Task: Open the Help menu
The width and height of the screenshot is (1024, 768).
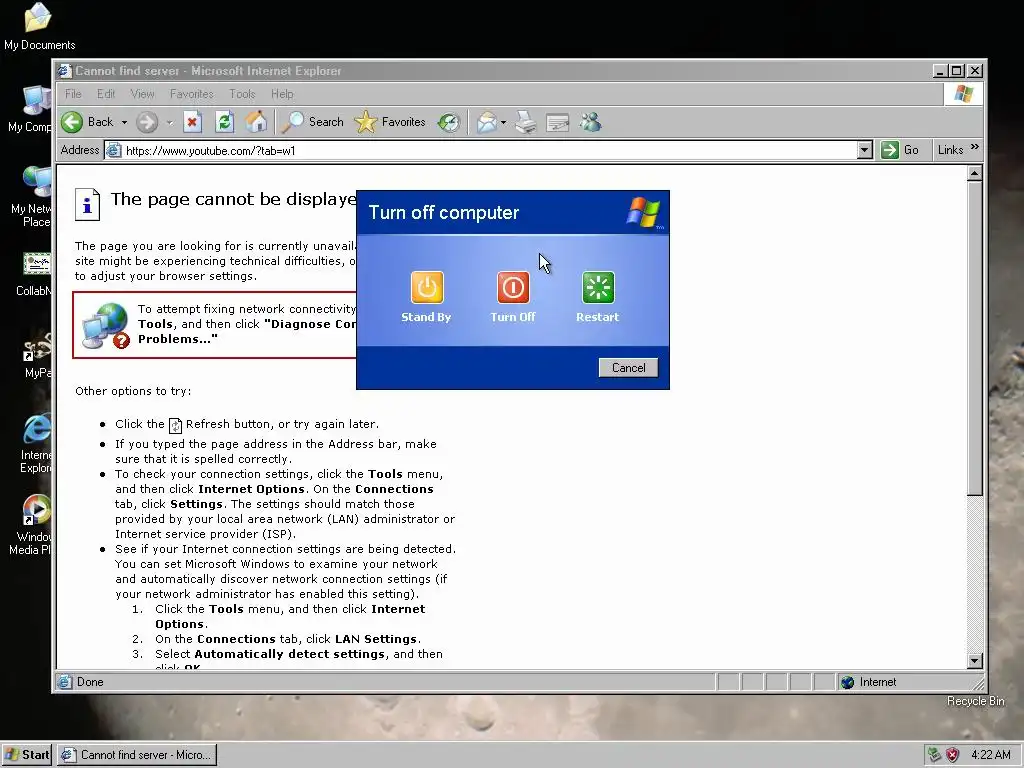Action: pos(282,94)
